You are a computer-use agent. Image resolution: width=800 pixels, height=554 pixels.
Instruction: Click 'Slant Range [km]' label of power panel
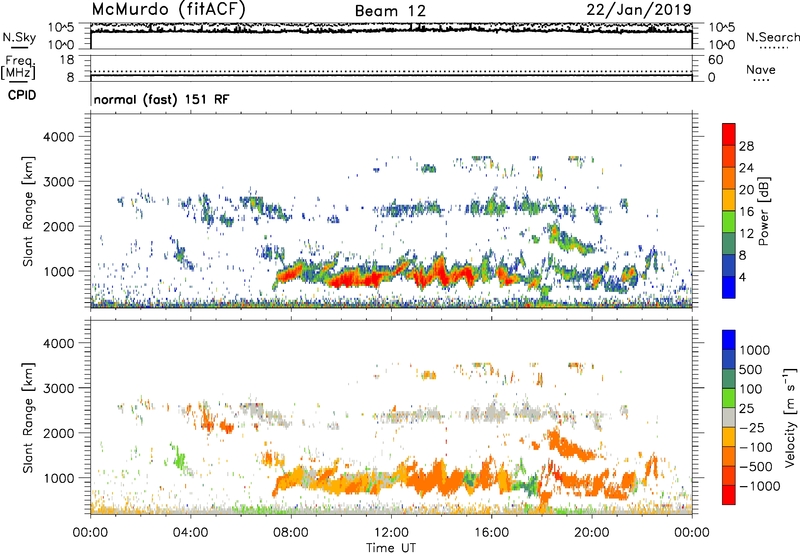[x=28, y=211]
